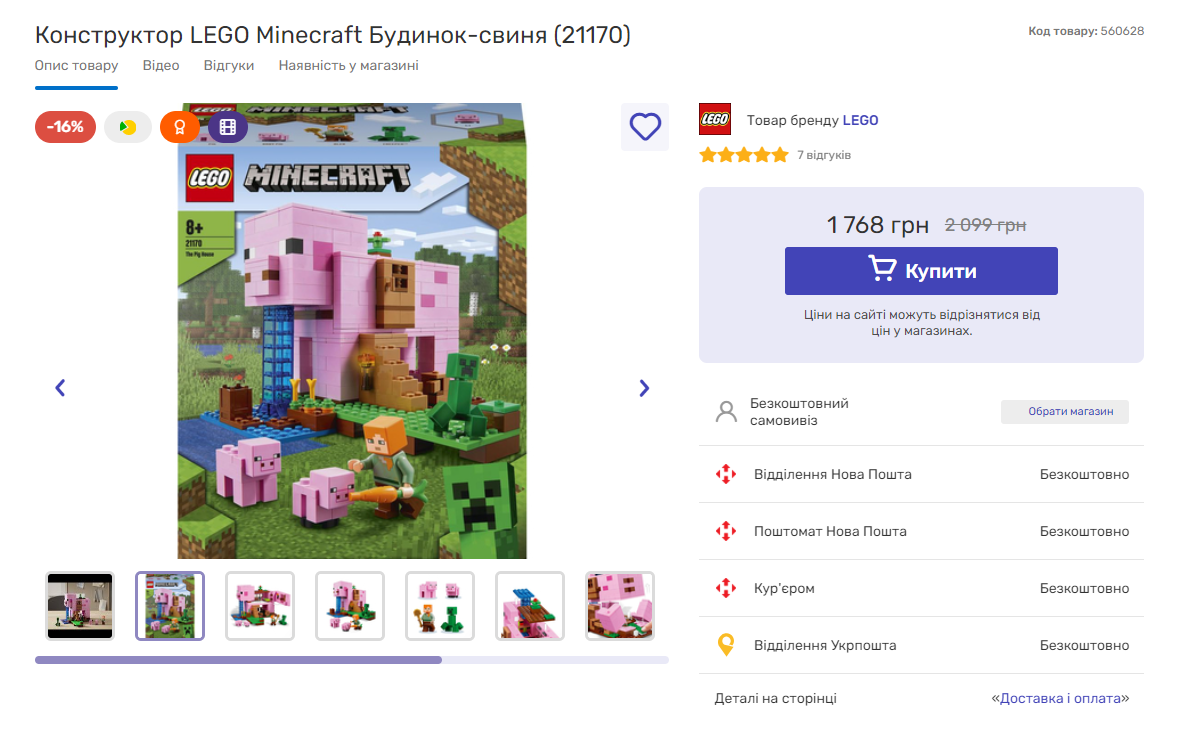This screenshot has height=741, width=1195.
Task: Open the five-star rating reviews
Action: pos(744,155)
